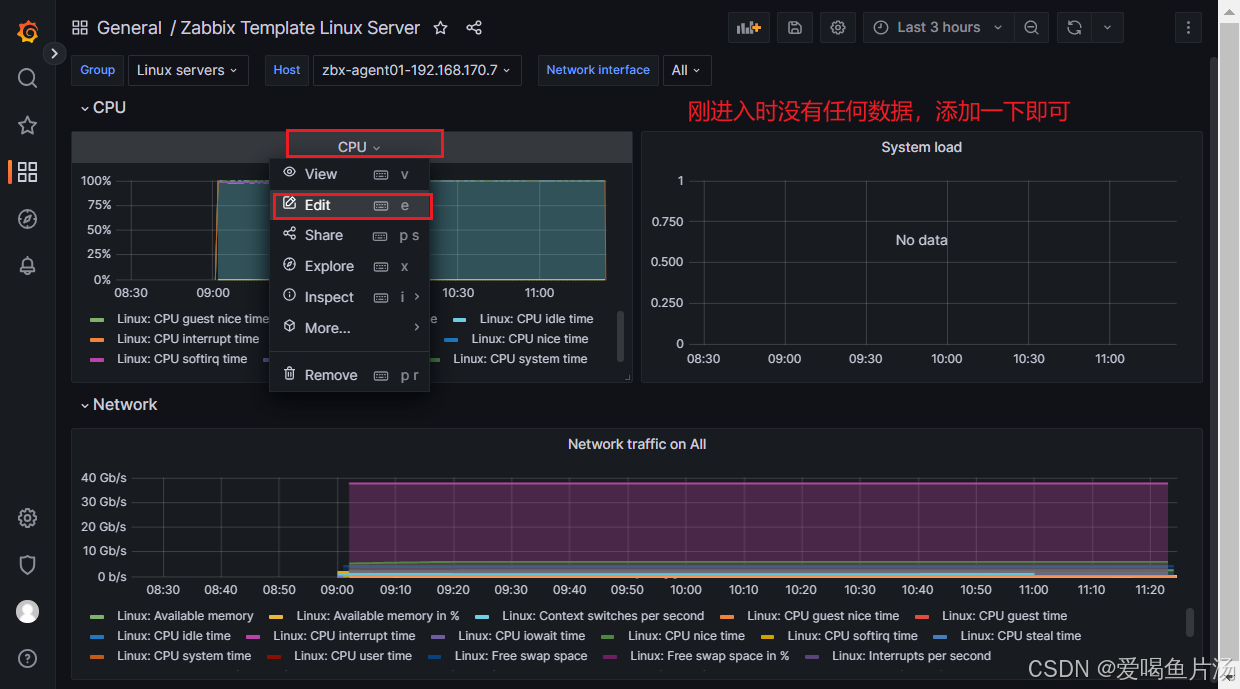Image resolution: width=1240 pixels, height=689 pixels.
Task: Click the swatch for Linux: CPU user time
Action: [x=274, y=656]
